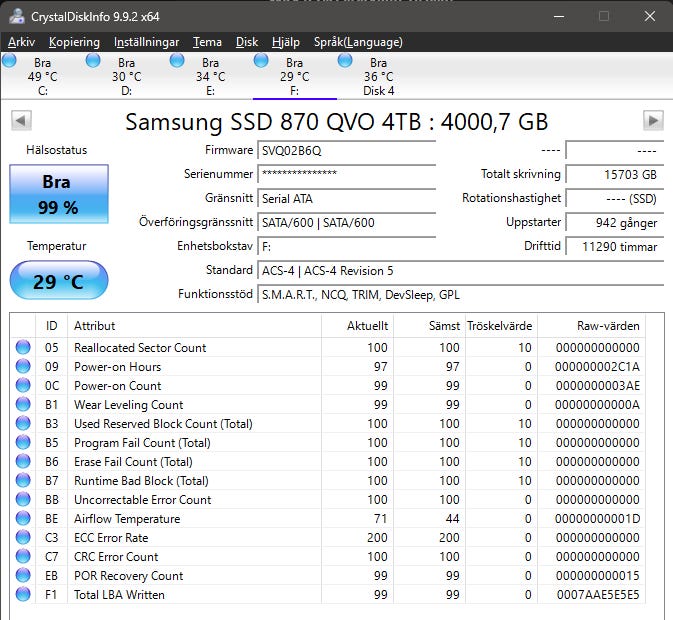This screenshot has height=620, width=673.
Task: Click status orb of ECC Error Rate row
Action: (23, 537)
